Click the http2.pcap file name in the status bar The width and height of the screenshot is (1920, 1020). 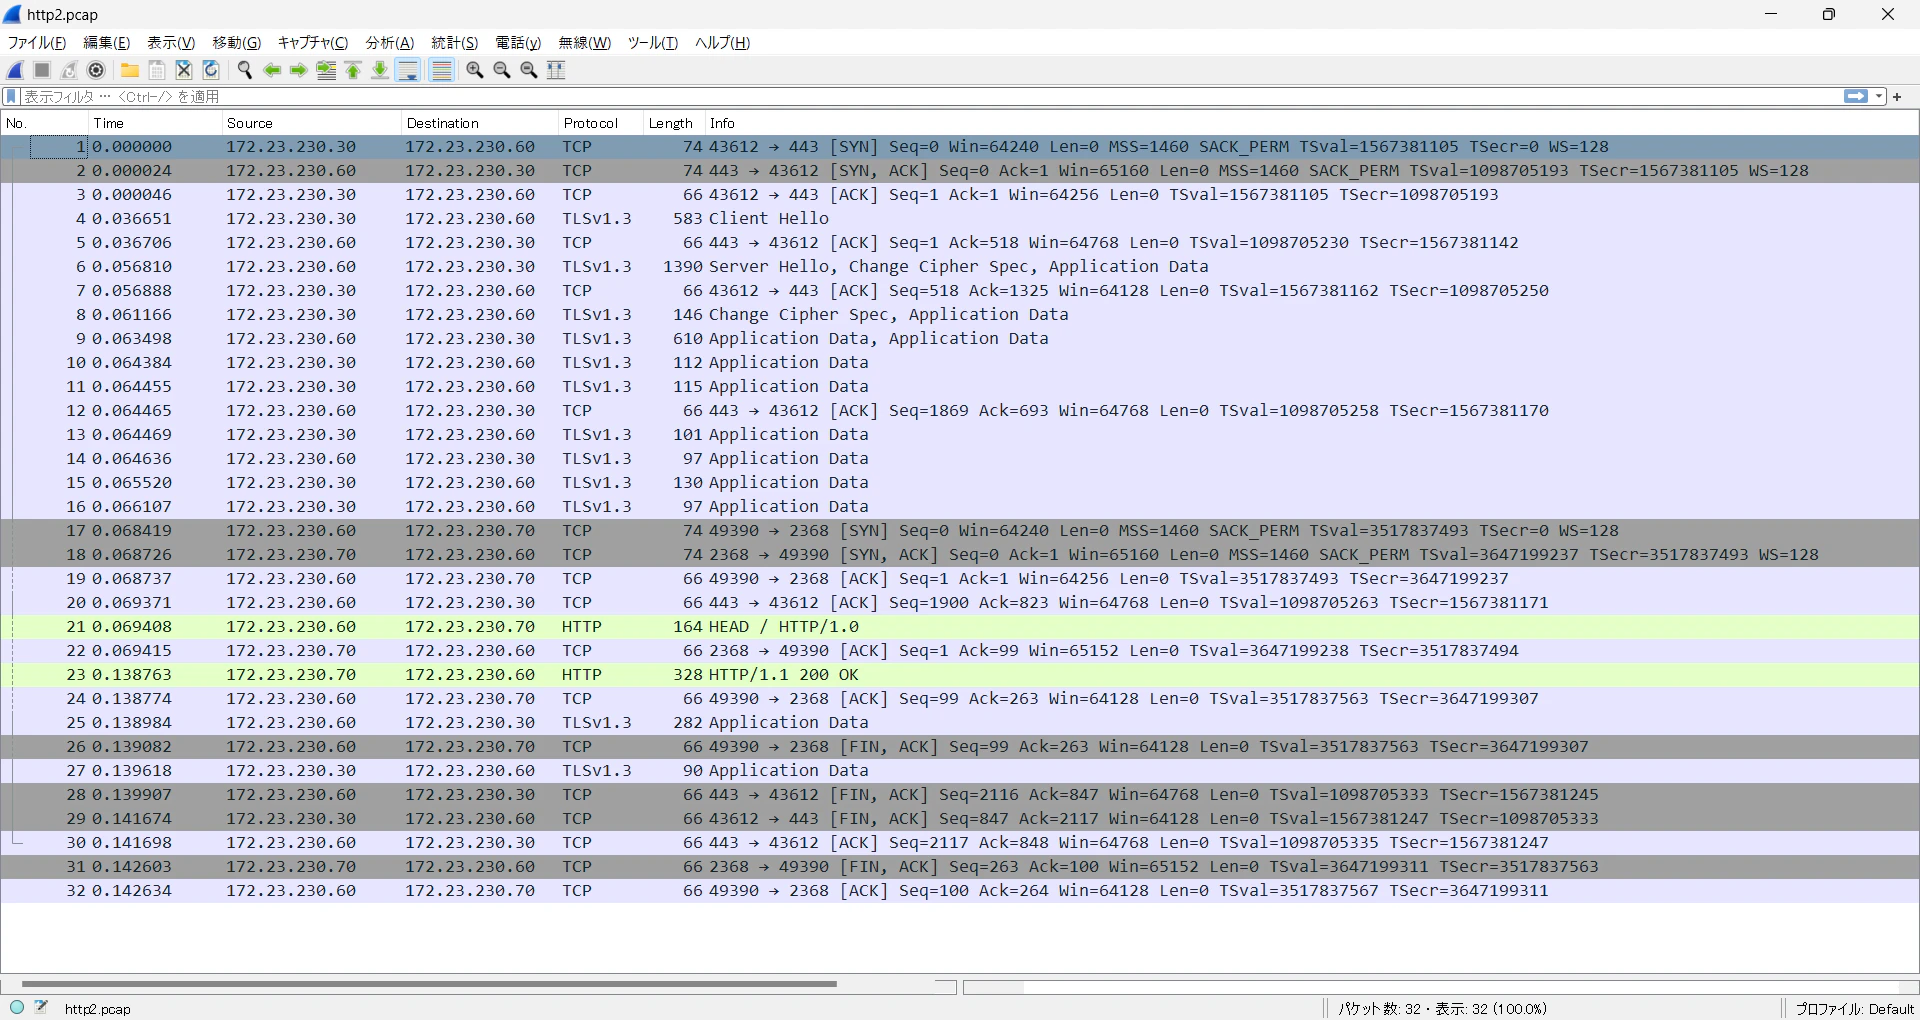click(x=98, y=1009)
